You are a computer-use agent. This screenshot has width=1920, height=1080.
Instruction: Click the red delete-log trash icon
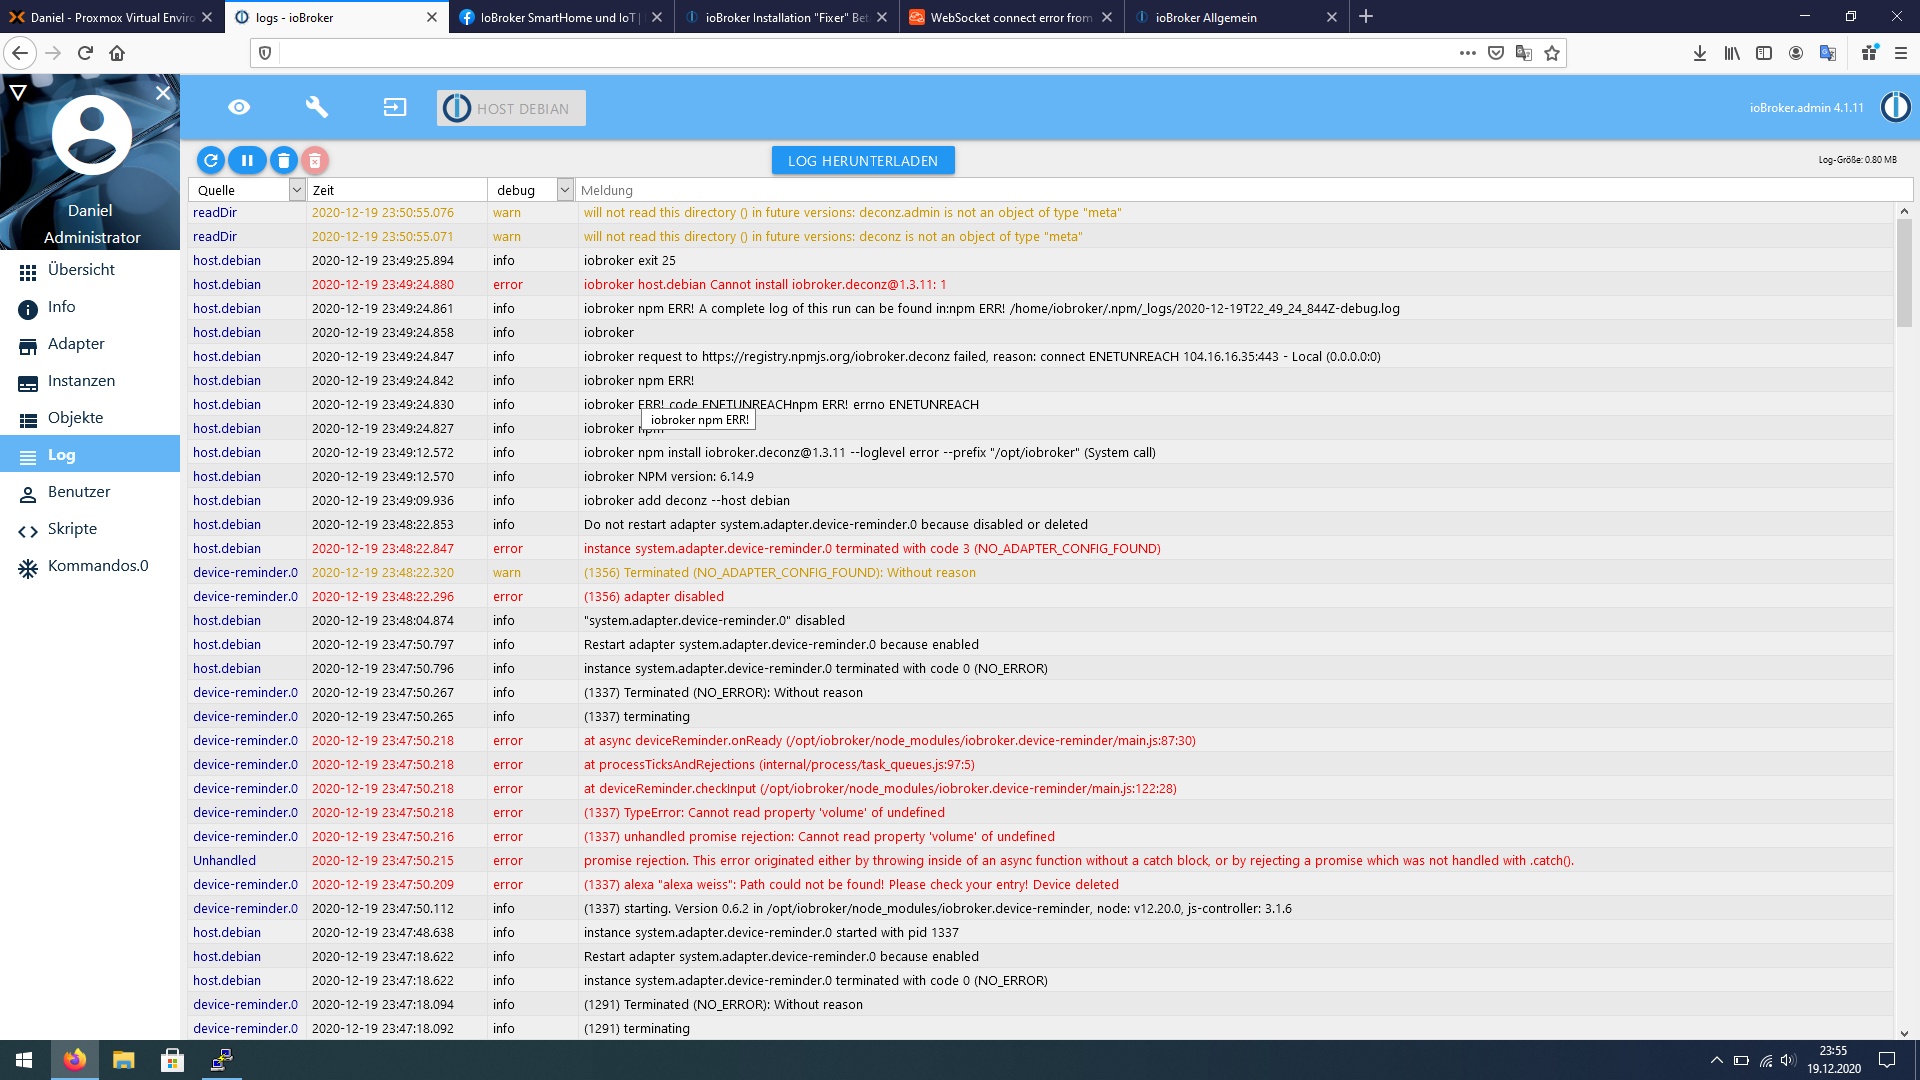pyautogui.click(x=315, y=160)
